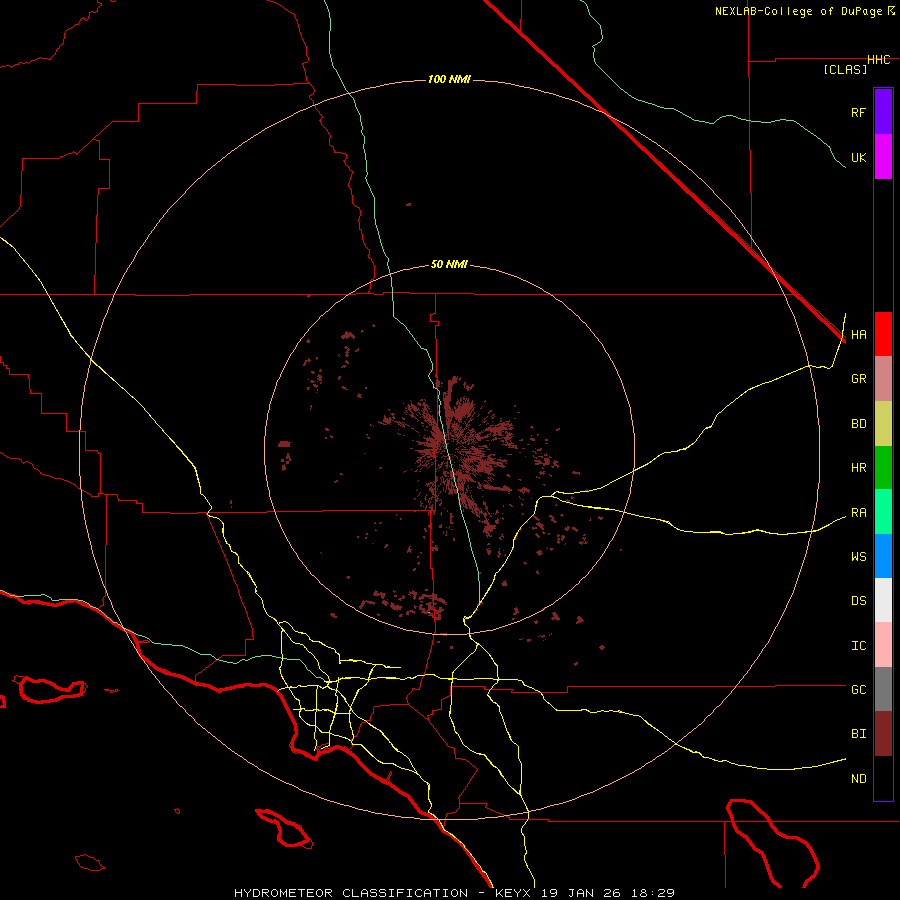This screenshot has width=900, height=900.
Task: Pick the RA aqua-green legend swatch
Action: click(883, 512)
